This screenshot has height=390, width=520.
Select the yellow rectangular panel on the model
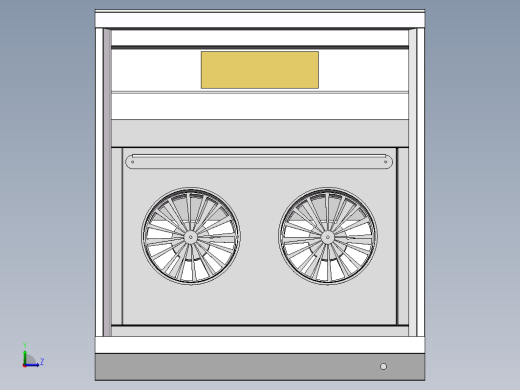coord(260,70)
